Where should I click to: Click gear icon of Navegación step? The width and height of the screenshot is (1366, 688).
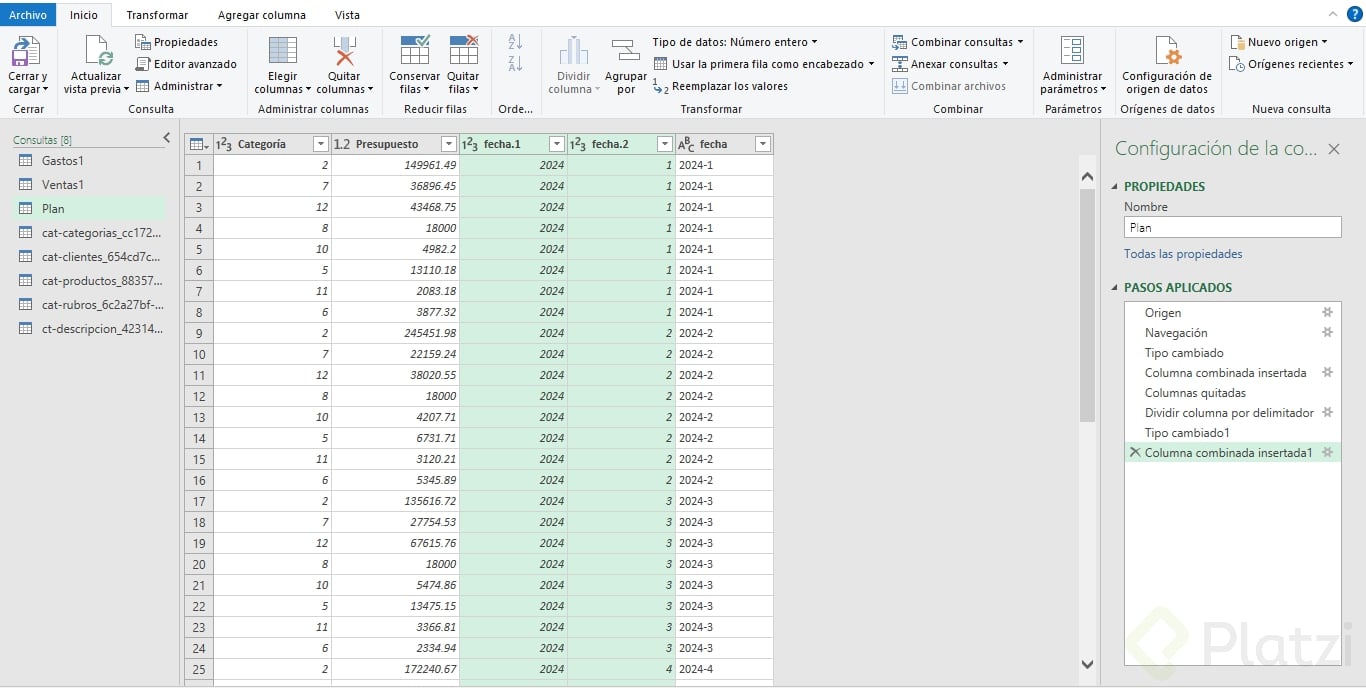(x=1327, y=332)
